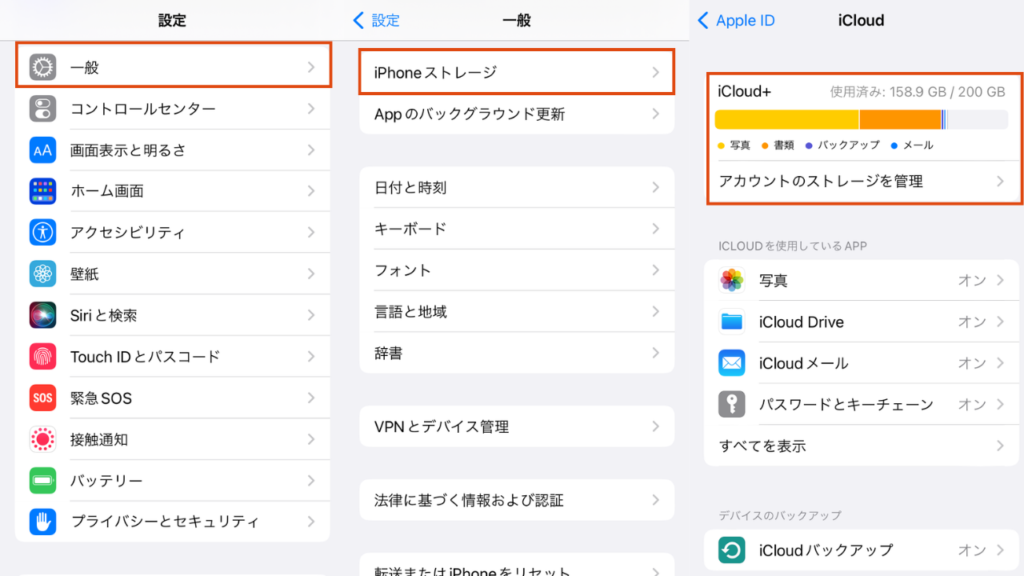The width and height of the screenshot is (1024, 576).
Task: Open Appのバックグラウンド更新
Action: coord(517,114)
